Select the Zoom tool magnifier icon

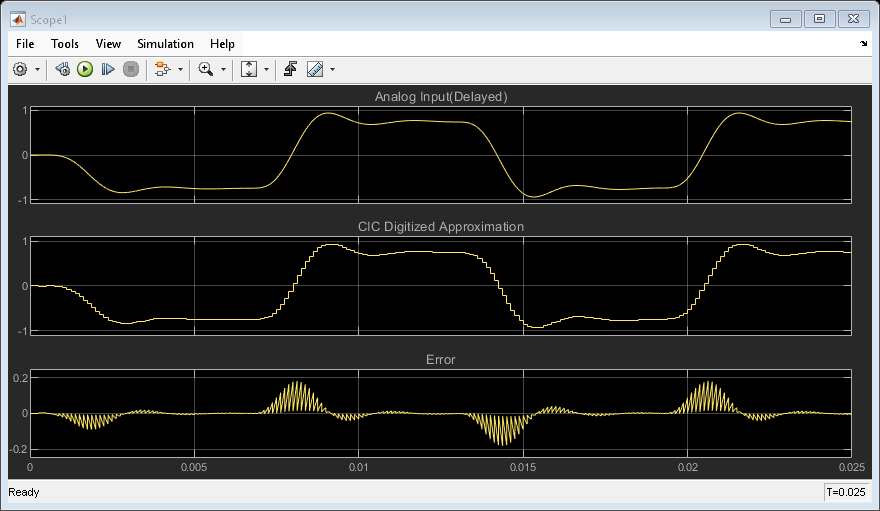(205, 69)
